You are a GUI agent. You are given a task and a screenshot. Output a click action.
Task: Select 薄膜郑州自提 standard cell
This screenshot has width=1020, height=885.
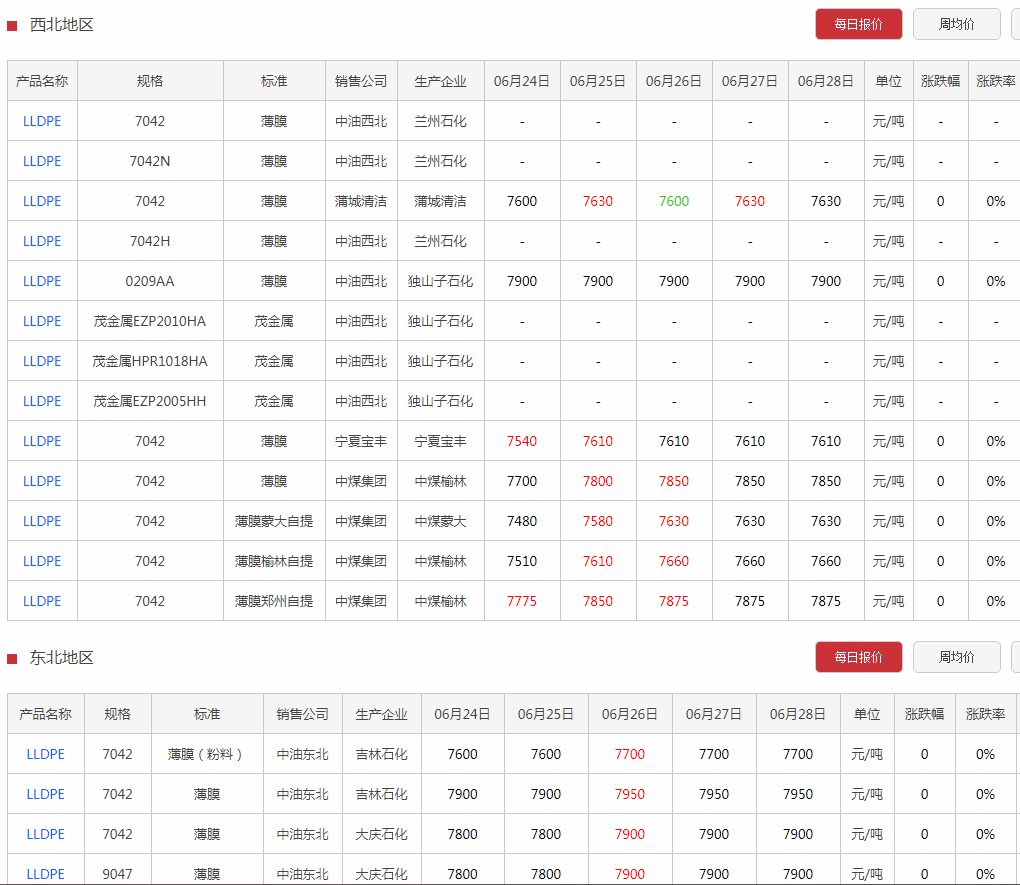pos(274,601)
